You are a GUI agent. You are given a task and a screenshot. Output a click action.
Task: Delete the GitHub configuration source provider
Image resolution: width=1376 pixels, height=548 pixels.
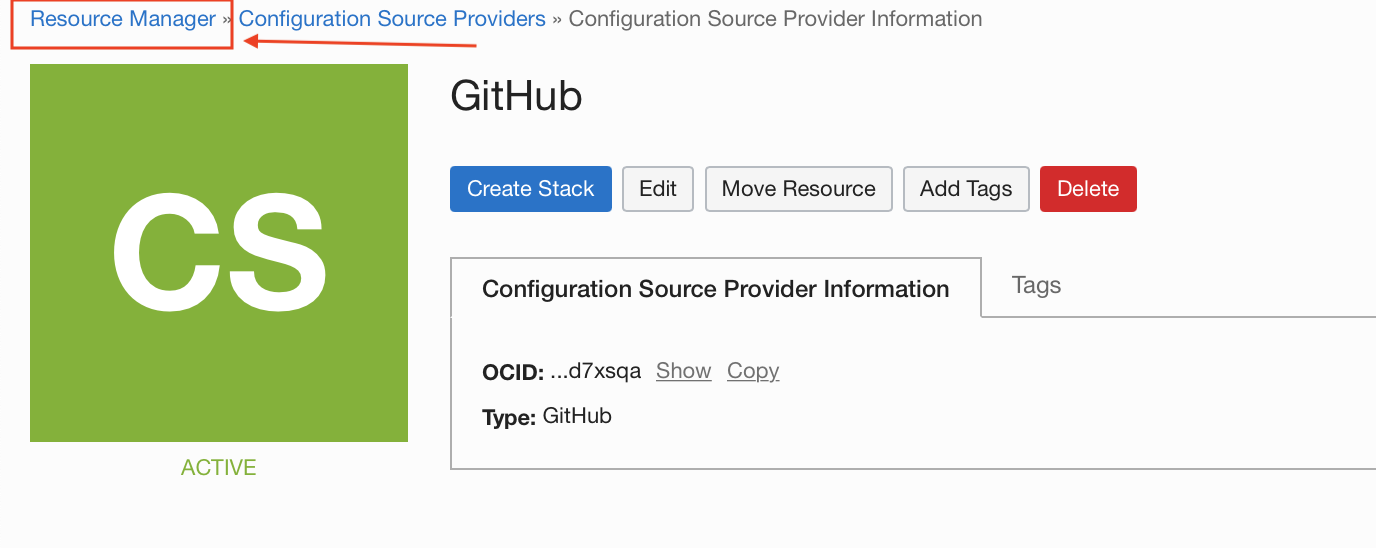pyautogui.click(x=1088, y=189)
